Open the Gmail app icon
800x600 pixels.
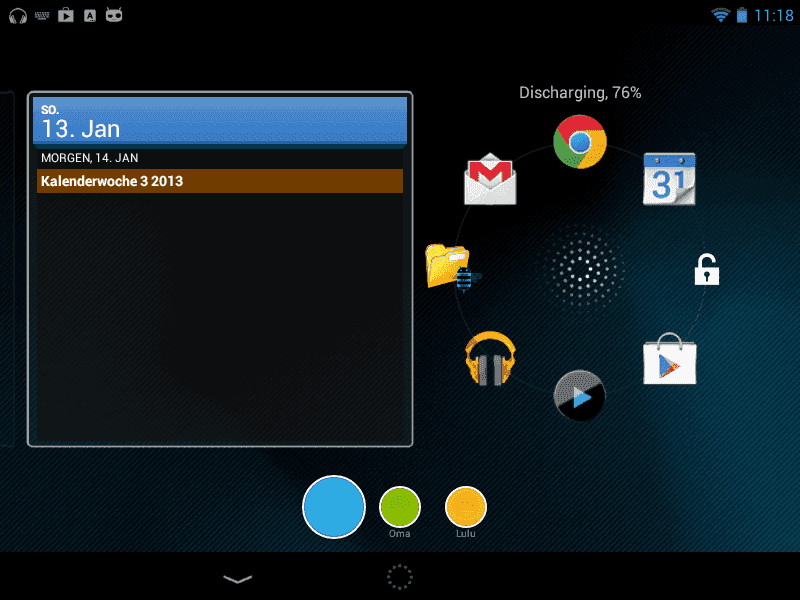pos(490,179)
